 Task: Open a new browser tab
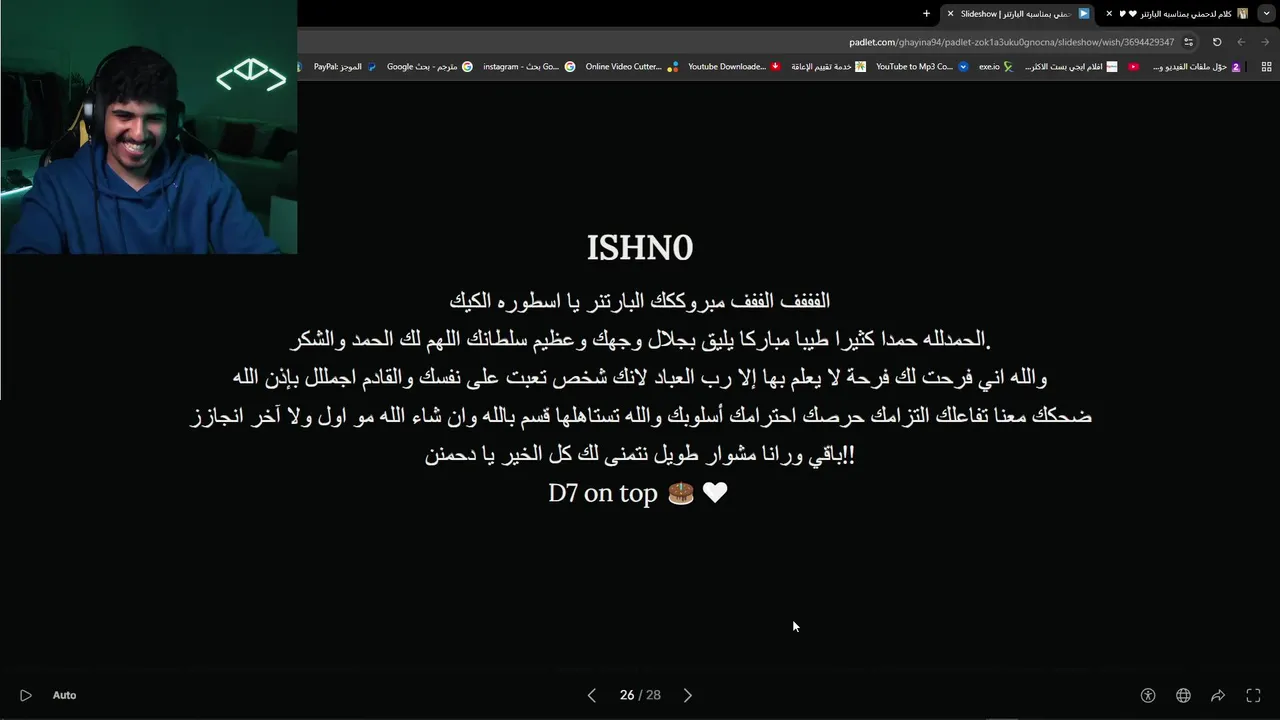pos(926,14)
